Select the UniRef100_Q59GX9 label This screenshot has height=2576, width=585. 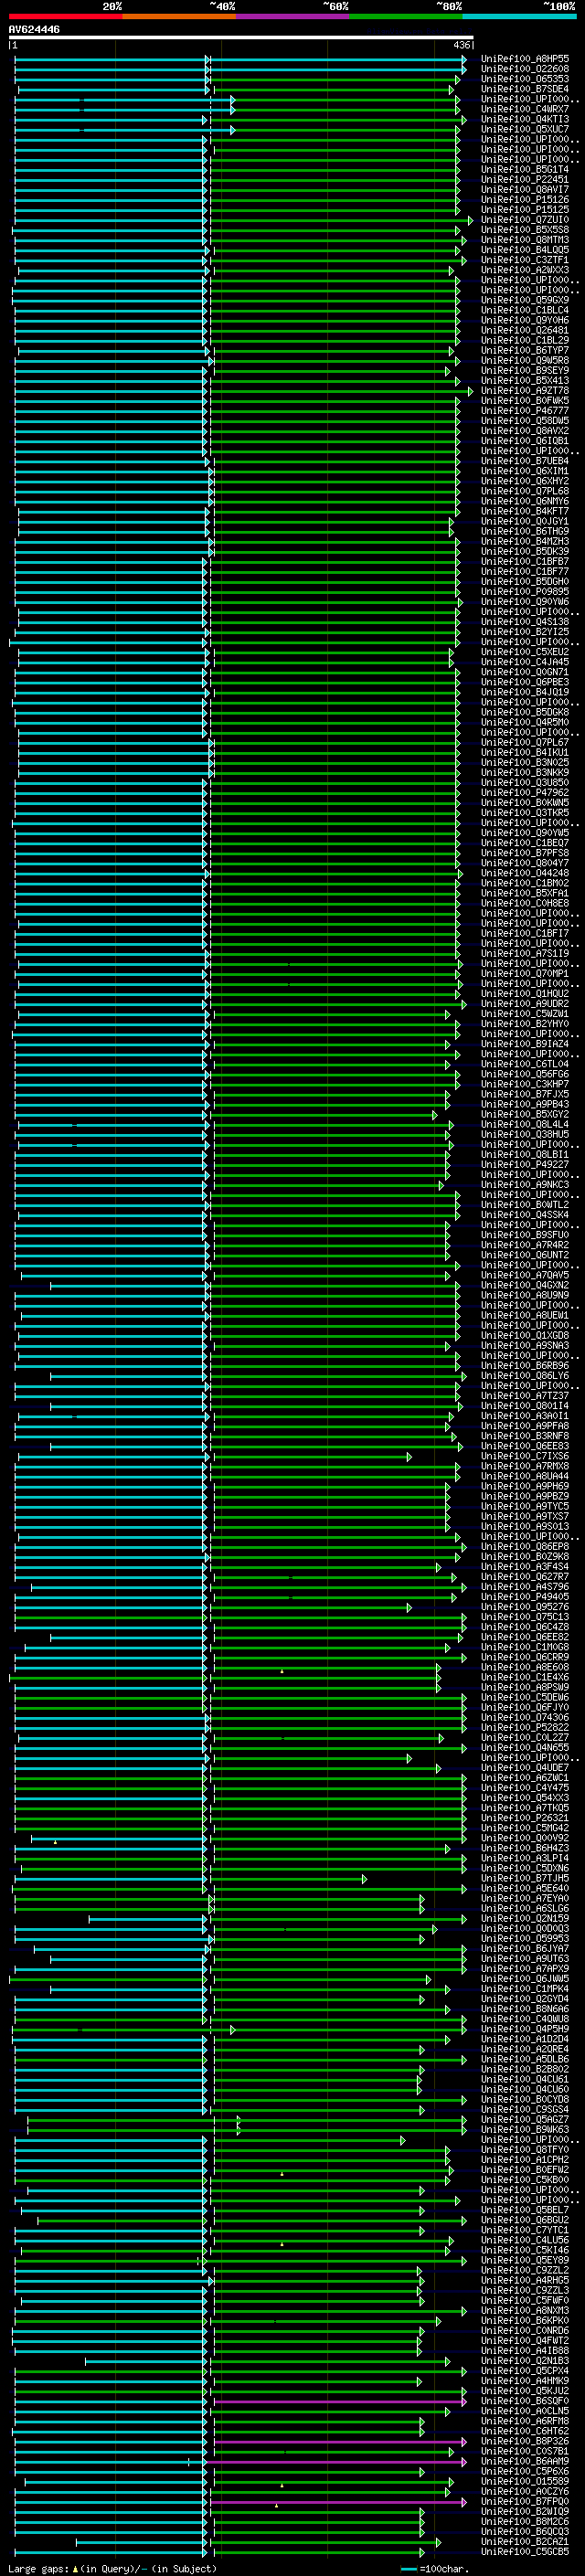click(525, 300)
